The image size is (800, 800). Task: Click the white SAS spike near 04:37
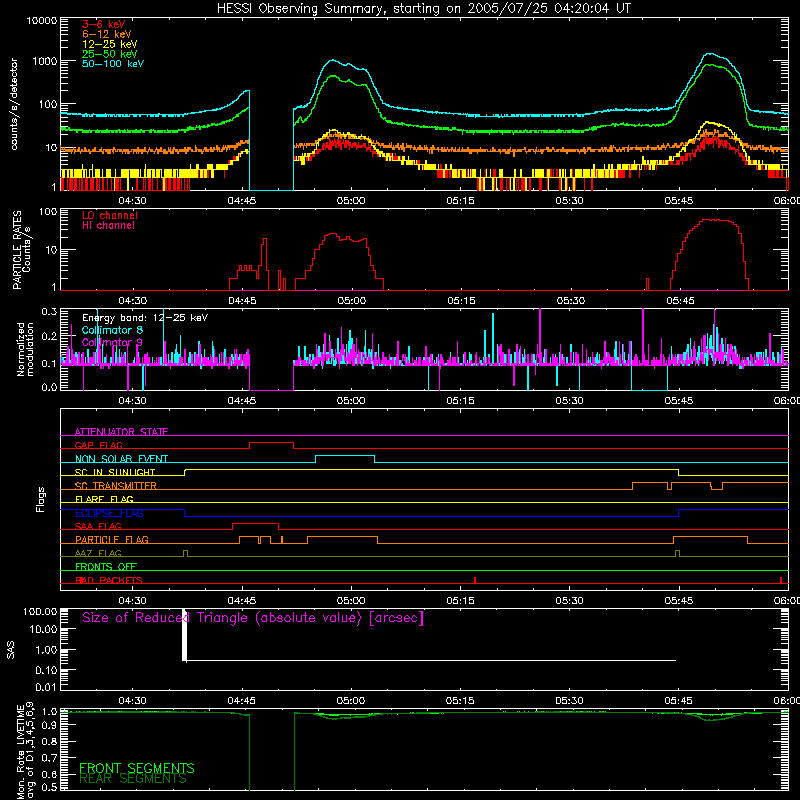pos(185,635)
